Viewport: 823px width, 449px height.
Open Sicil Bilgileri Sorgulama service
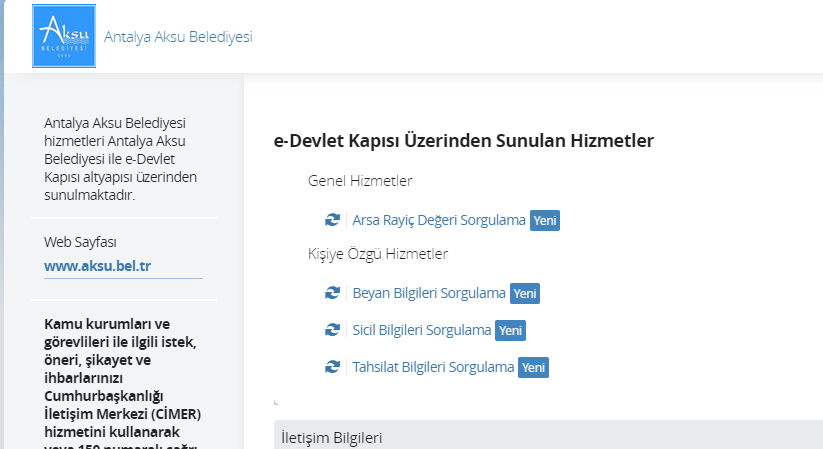[x=421, y=330]
